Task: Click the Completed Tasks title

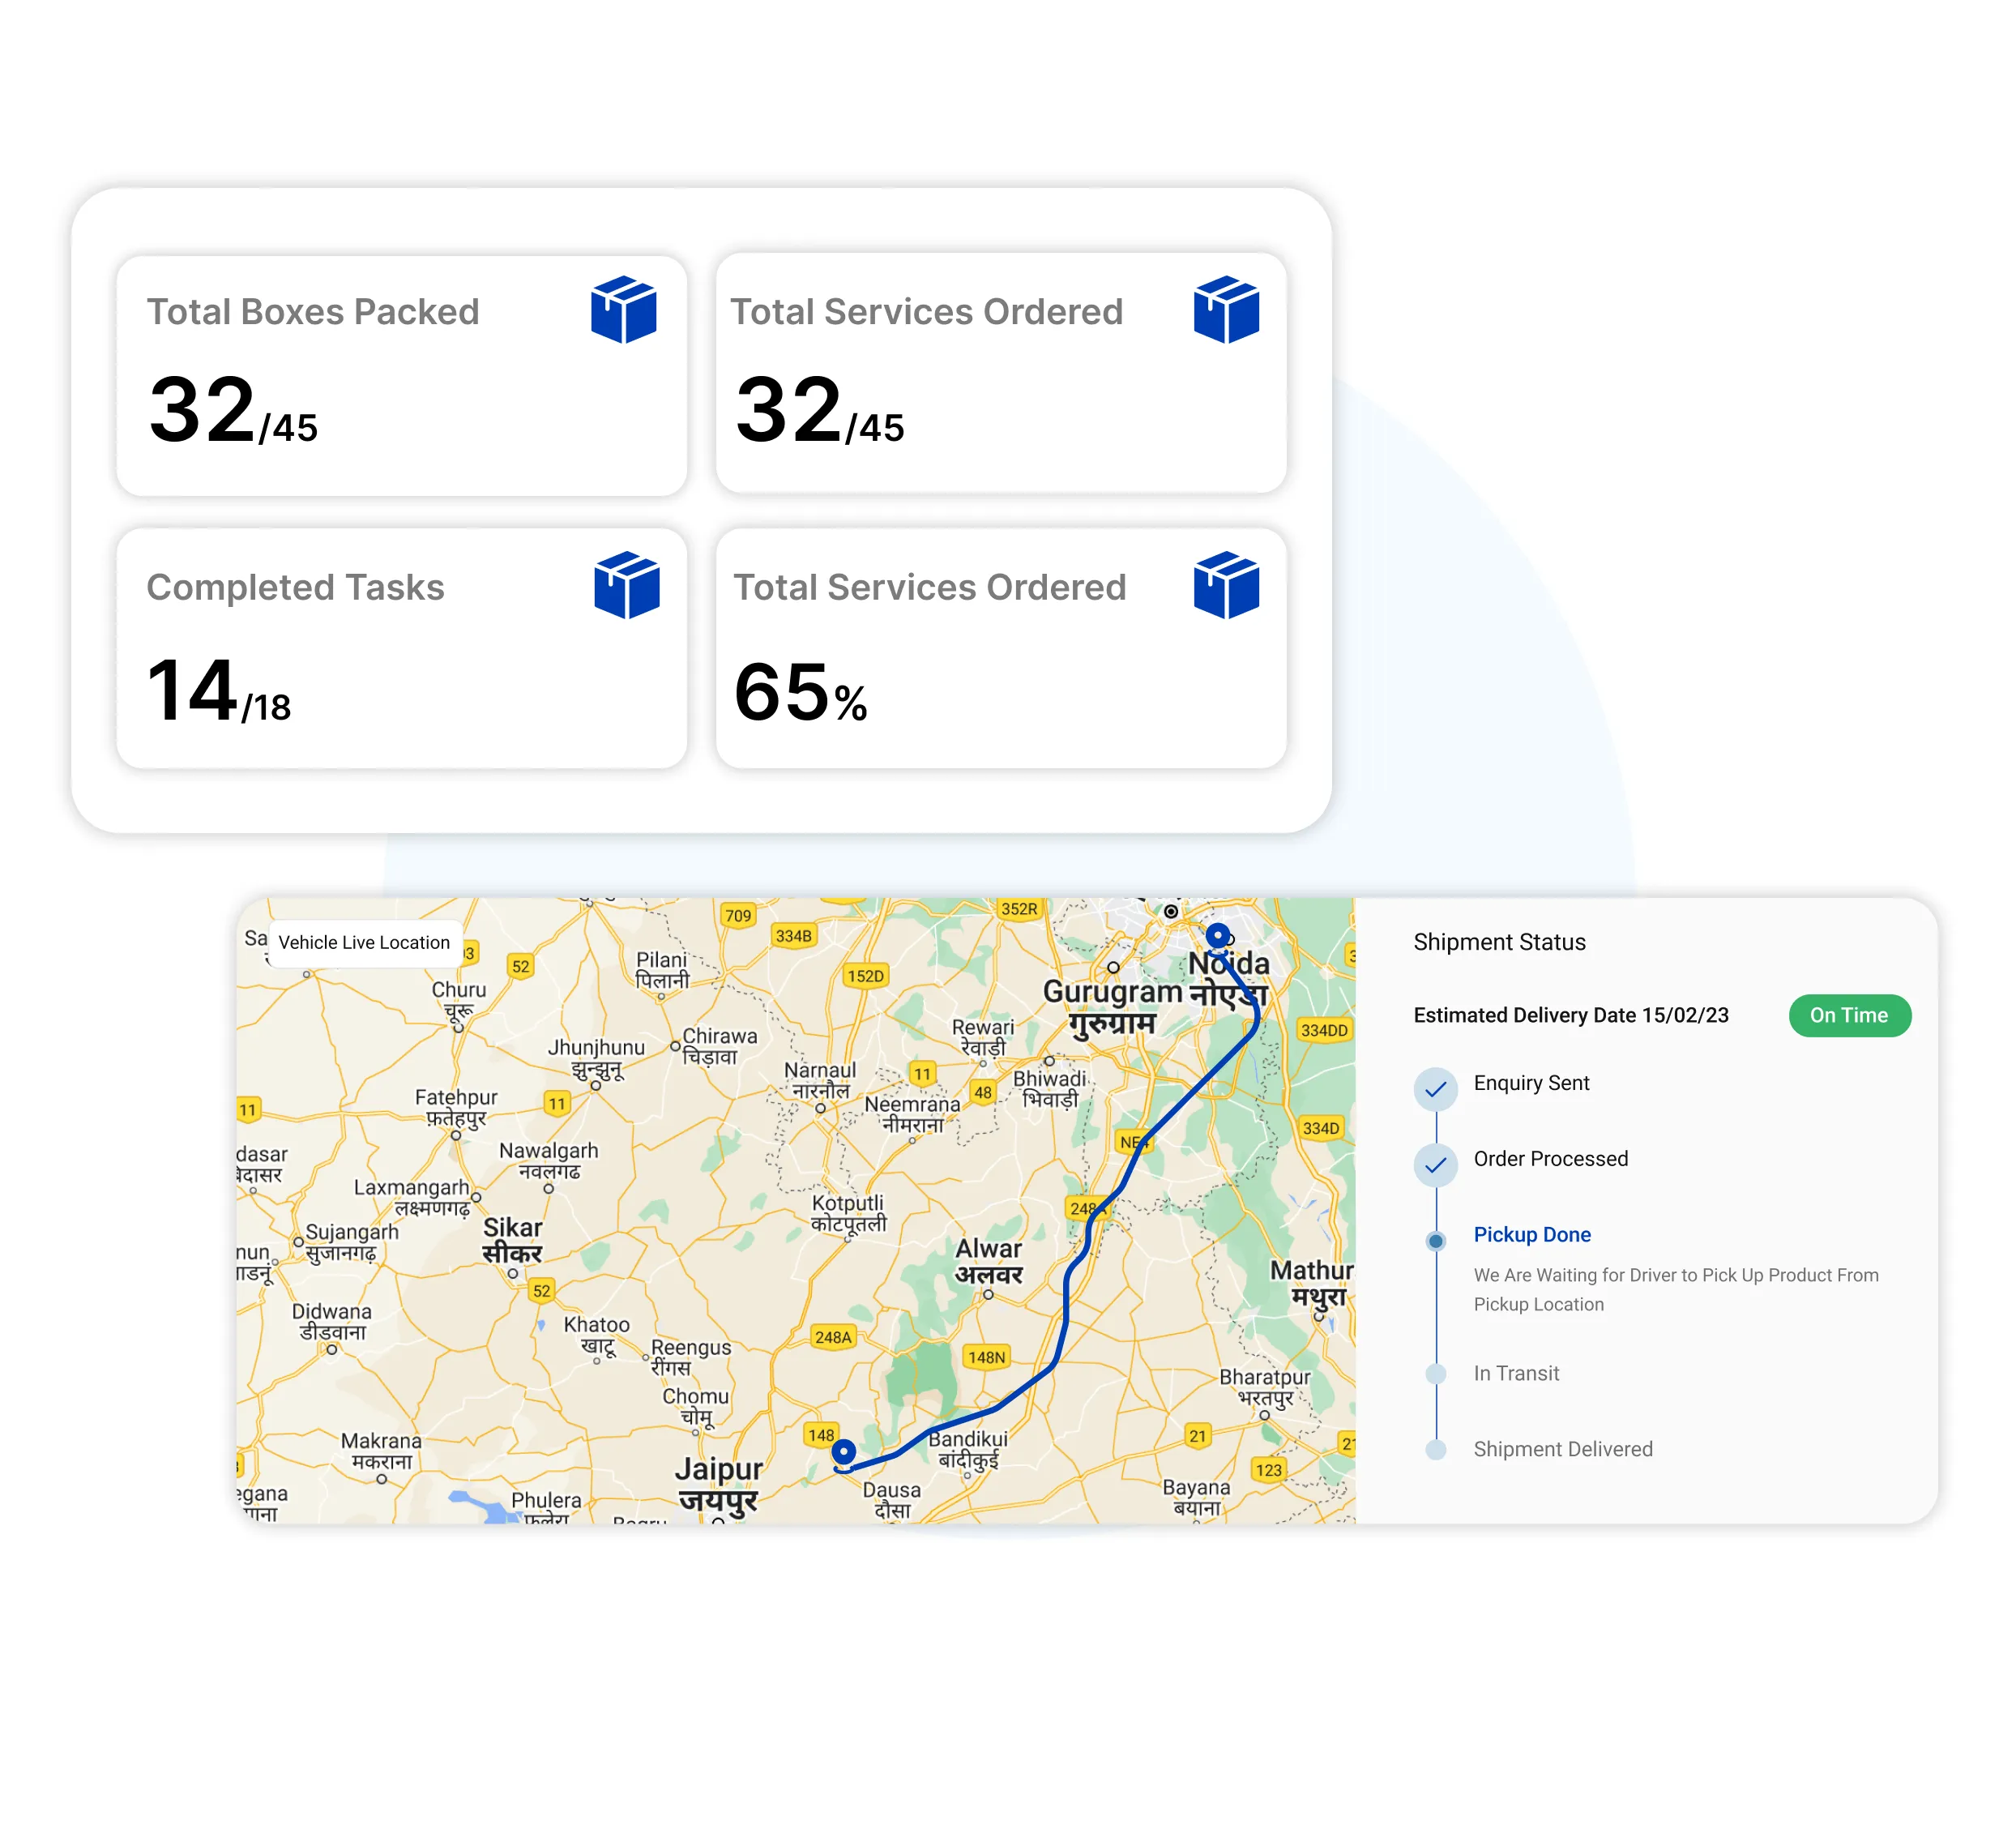Action: [x=295, y=587]
